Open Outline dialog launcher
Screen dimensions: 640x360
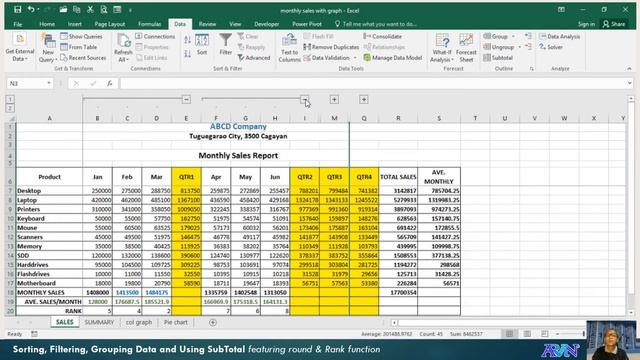531,69
